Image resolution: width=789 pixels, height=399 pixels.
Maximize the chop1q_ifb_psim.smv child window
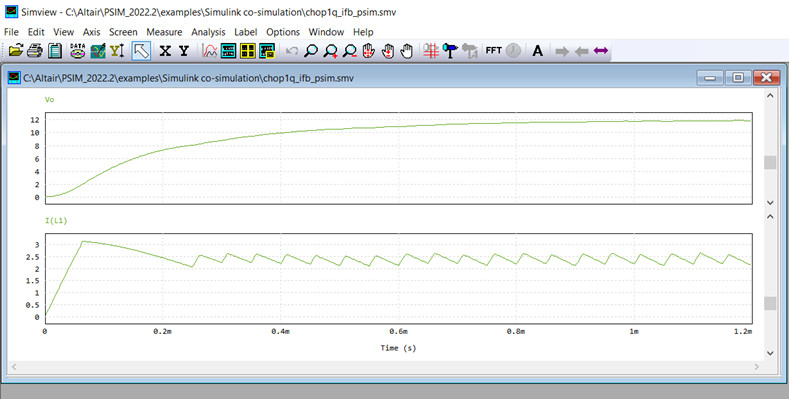coord(738,77)
